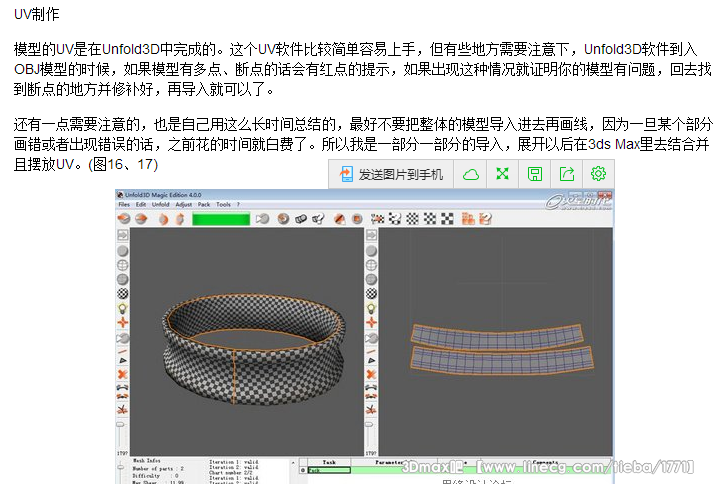Click the orange X icon in 3D view sidebar

click(122, 374)
